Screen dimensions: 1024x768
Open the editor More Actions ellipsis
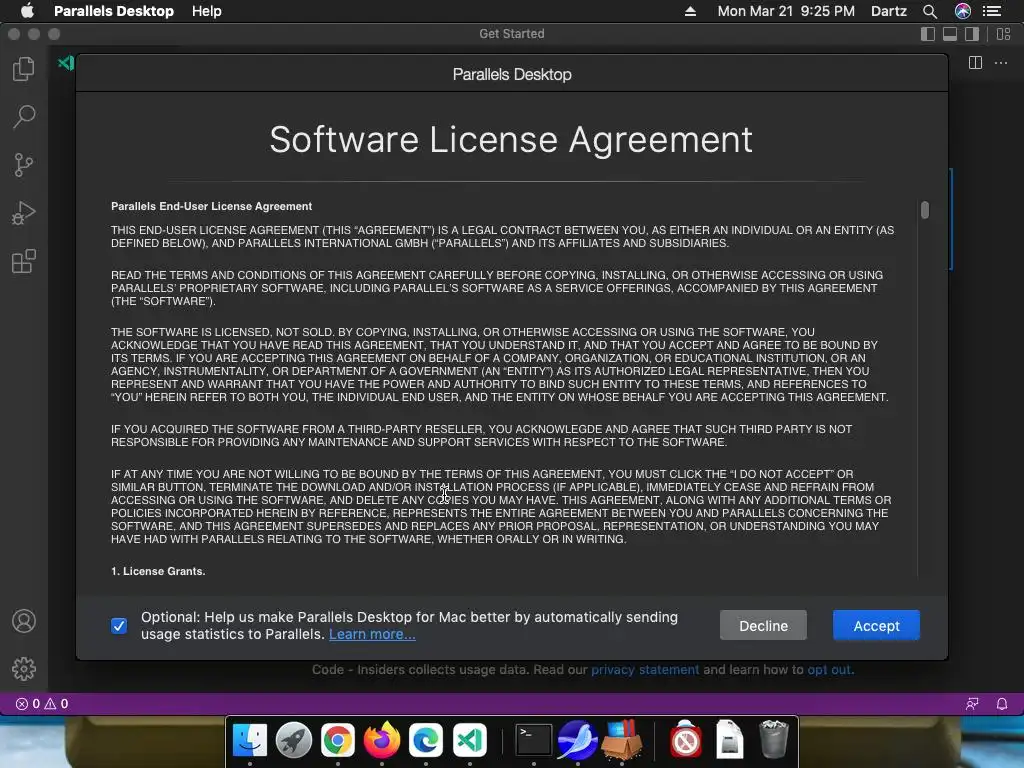tap(1001, 63)
